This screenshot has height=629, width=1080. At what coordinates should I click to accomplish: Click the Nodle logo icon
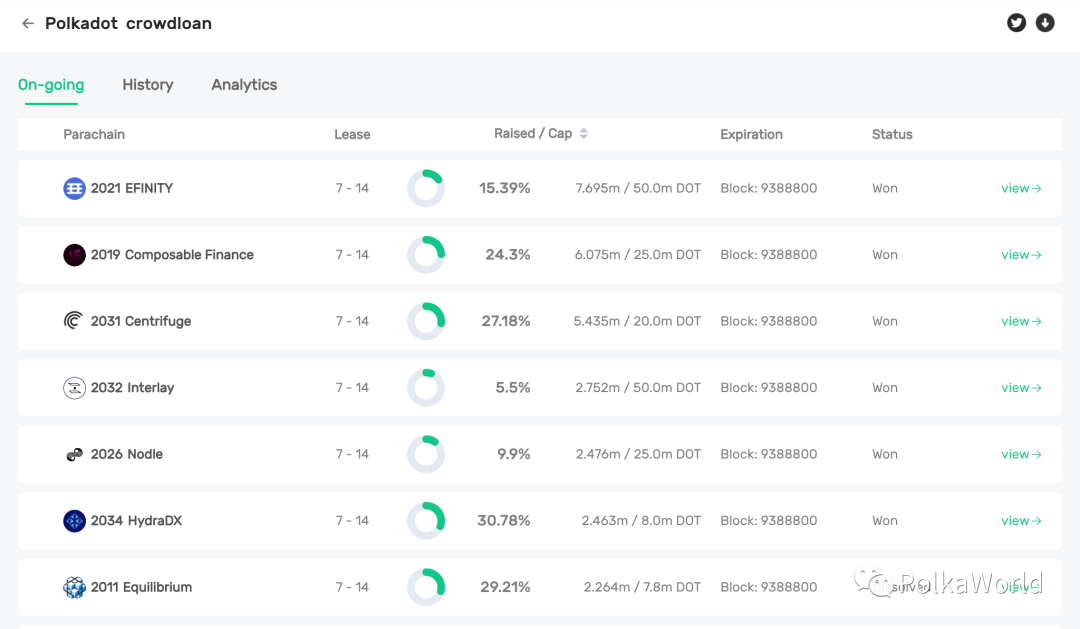pyautogui.click(x=74, y=454)
